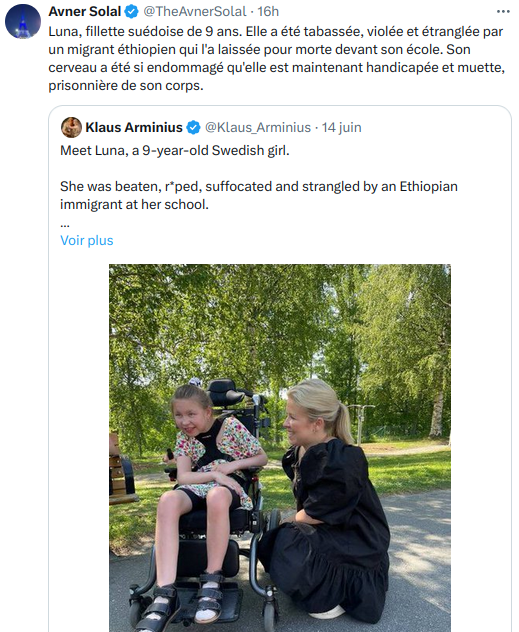Image resolution: width=519 pixels, height=632 pixels.
Task: Click the Avner Solal display name
Action: [x=85, y=12]
